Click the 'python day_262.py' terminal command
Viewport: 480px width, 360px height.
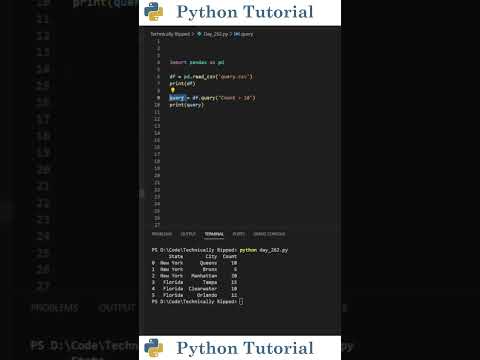pyautogui.click(x=264, y=250)
